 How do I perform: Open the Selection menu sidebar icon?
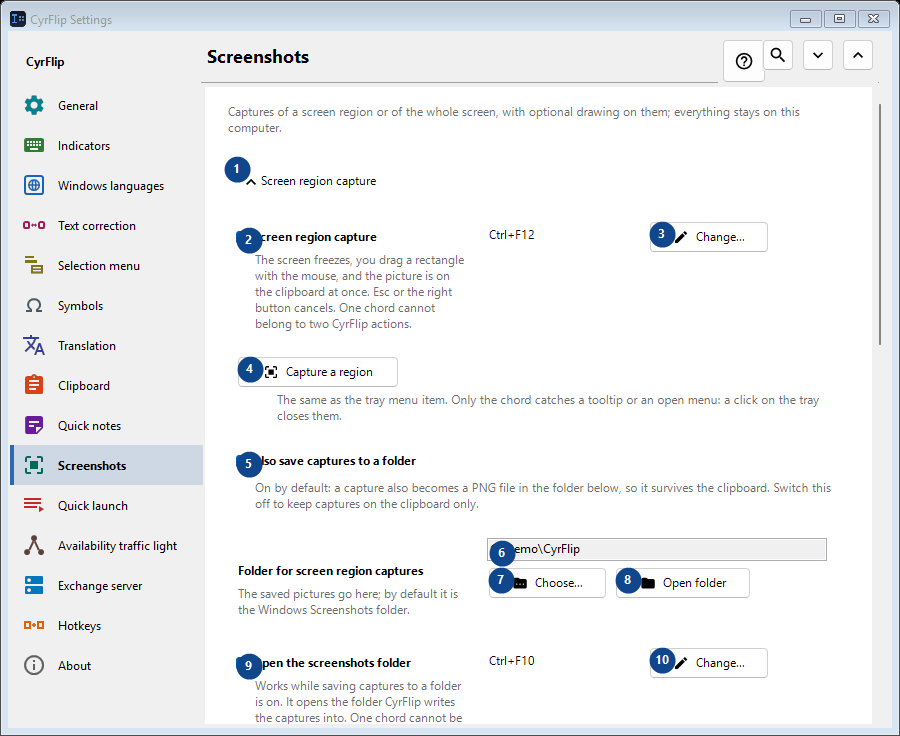pos(34,265)
